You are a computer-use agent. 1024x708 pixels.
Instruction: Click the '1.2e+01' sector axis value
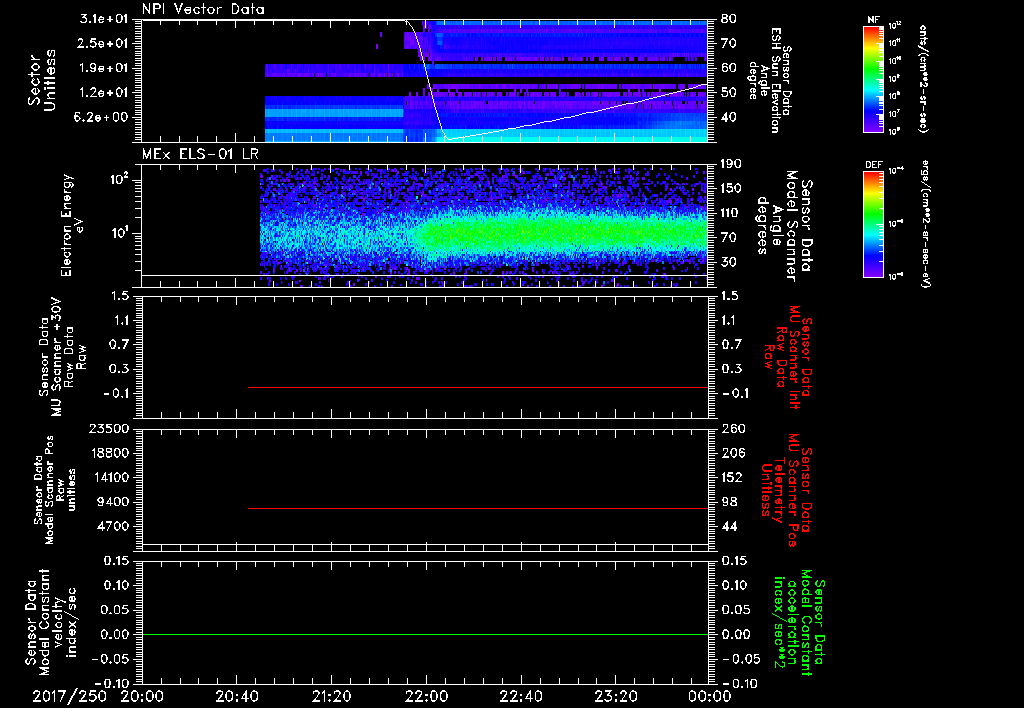pos(104,93)
